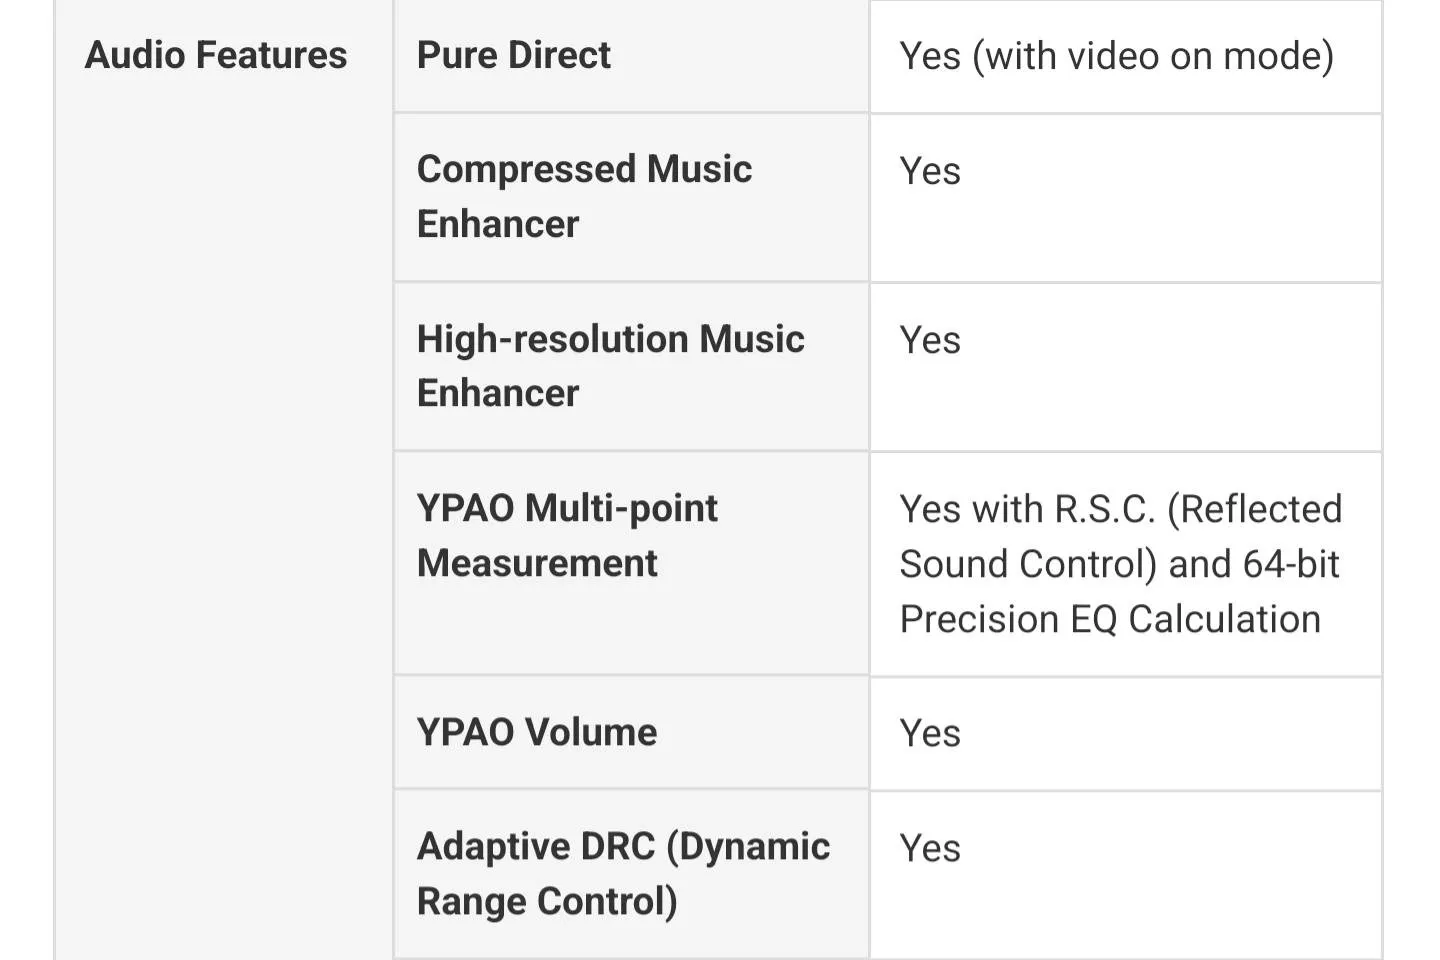The width and height of the screenshot is (1440, 960).
Task: Select the Yes value for Adaptive DRC
Action: [x=930, y=849]
